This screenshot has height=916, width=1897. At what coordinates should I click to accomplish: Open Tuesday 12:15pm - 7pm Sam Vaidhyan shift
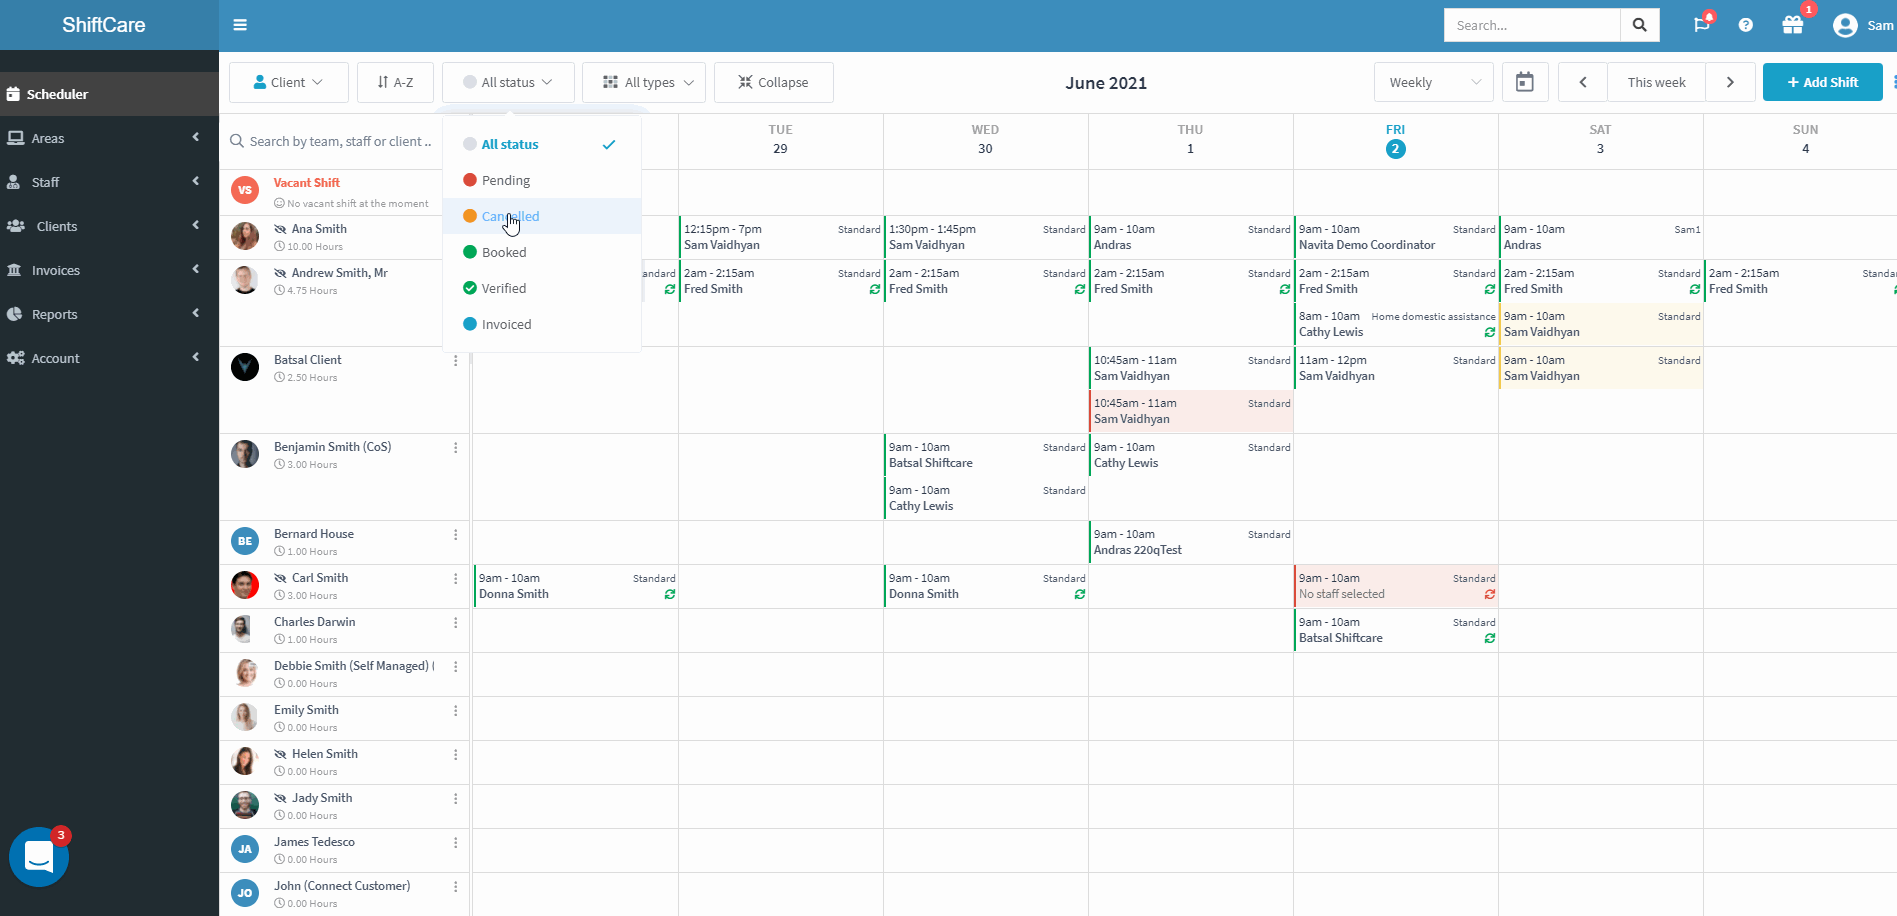pos(781,237)
